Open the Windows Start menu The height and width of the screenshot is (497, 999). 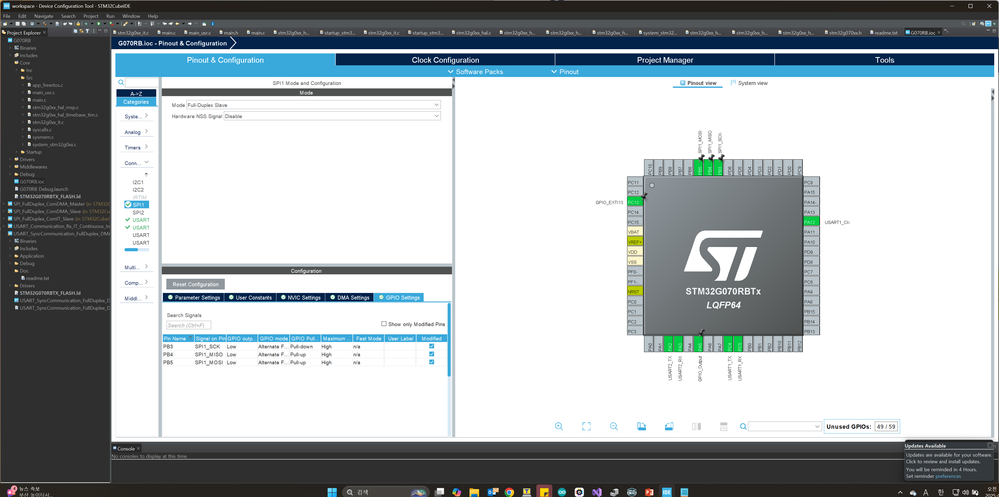[x=332, y=492]
